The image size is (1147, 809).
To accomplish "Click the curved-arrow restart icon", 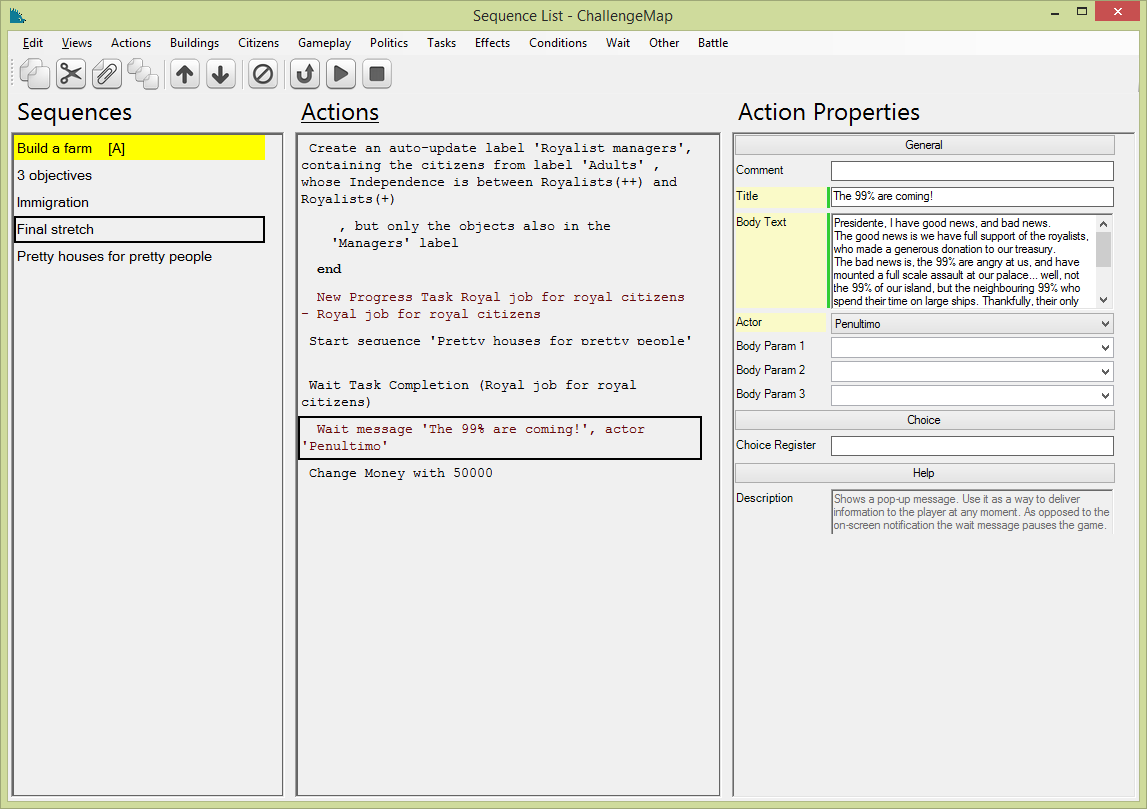I will pyautogui.click(x=305, y=74).
